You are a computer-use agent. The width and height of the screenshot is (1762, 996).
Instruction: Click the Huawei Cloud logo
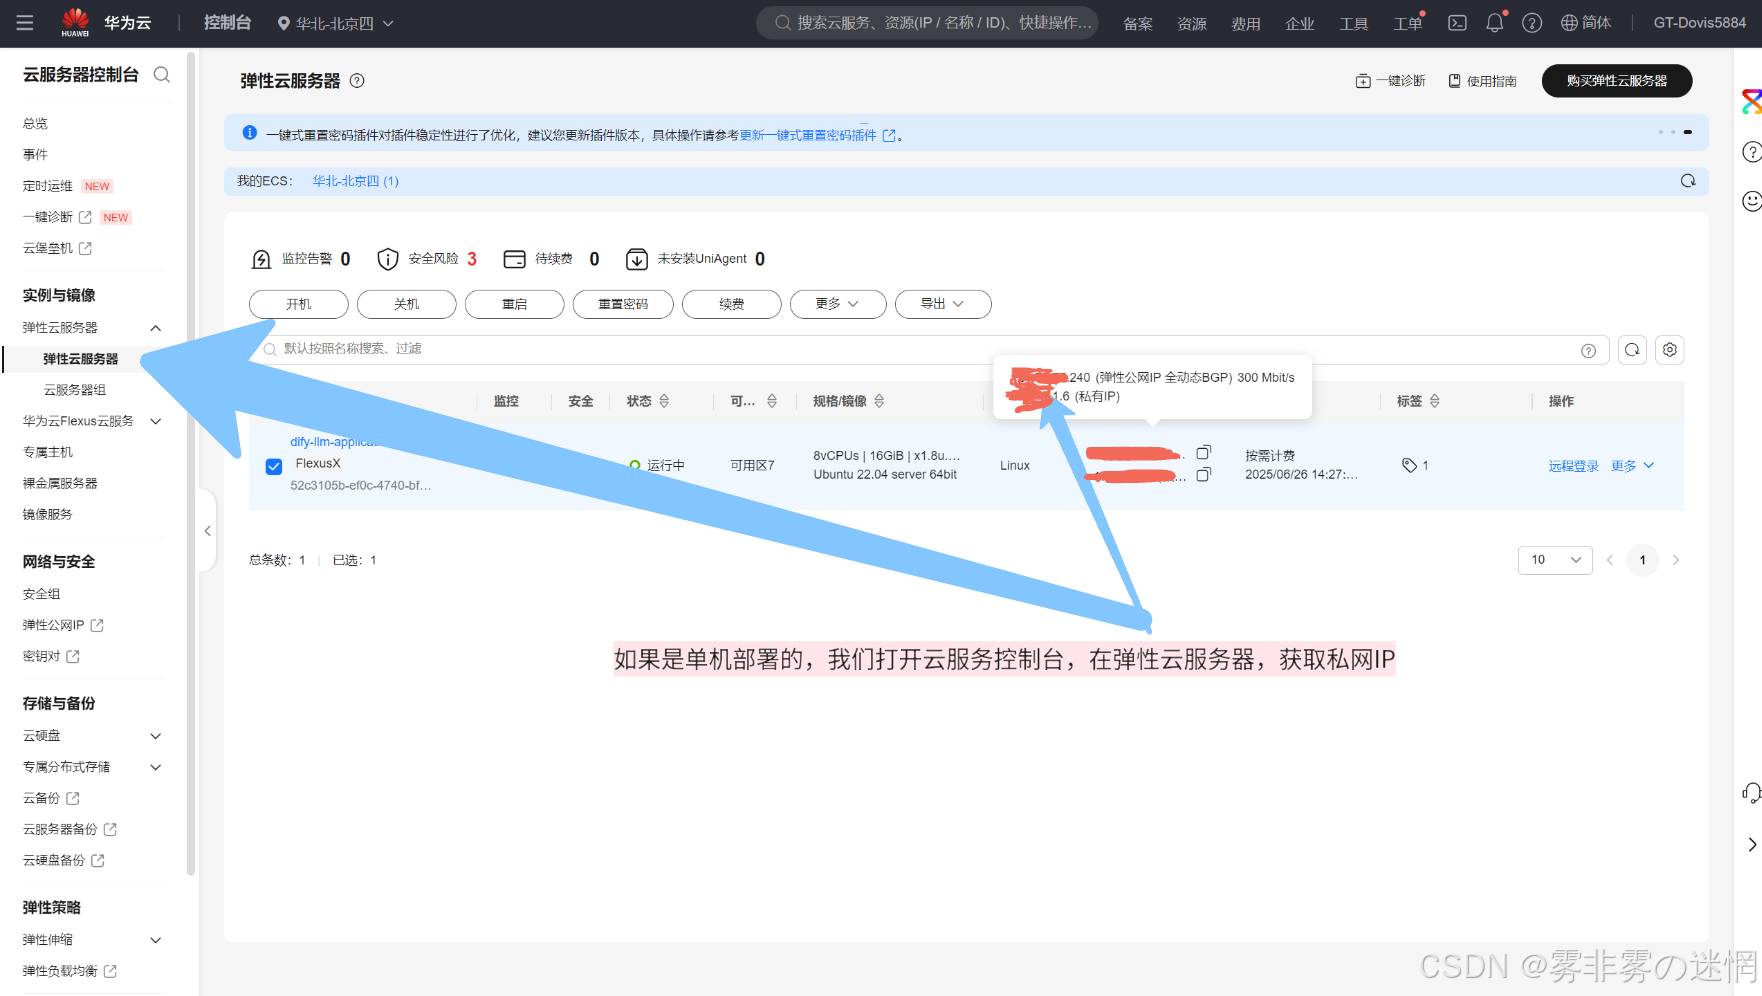[x=106, y=22]
